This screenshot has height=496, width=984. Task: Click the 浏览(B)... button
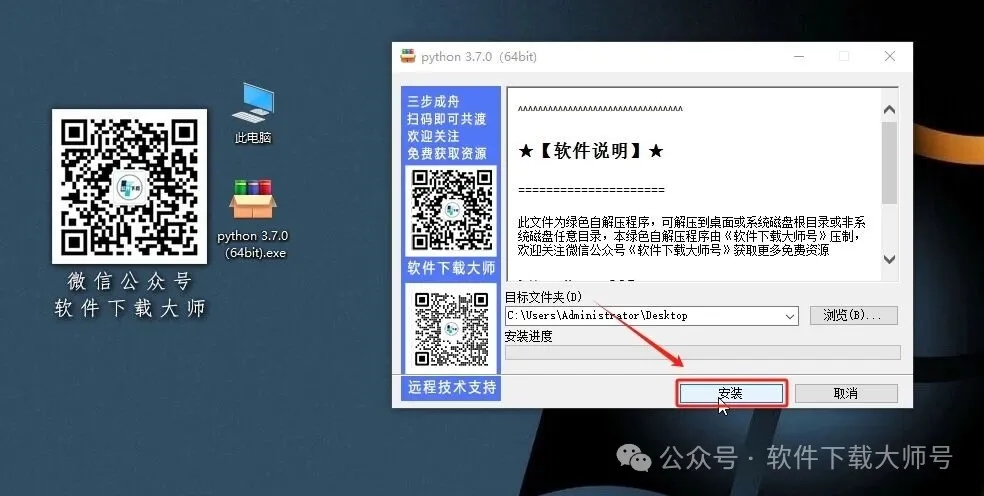853,315
